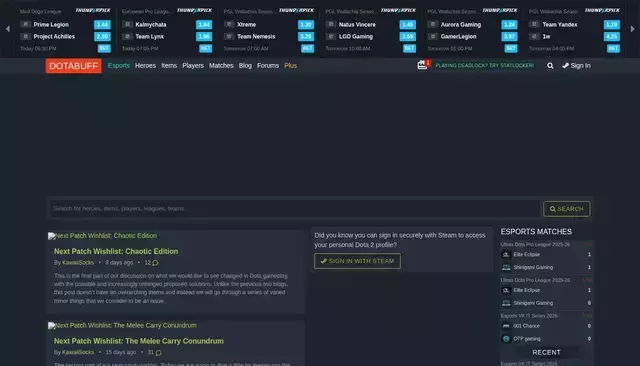
Task: Open the Thunderpick logo on the Natus Vincere card
Action: click(x=398, y=10)
